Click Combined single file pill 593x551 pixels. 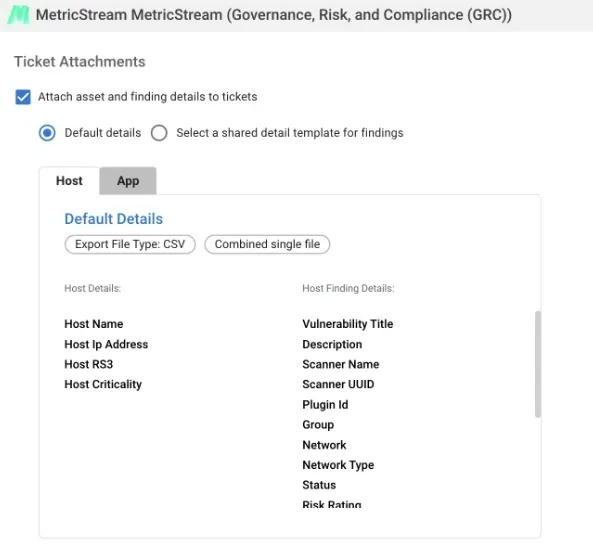pyautogui.click(x=267, y=244)
